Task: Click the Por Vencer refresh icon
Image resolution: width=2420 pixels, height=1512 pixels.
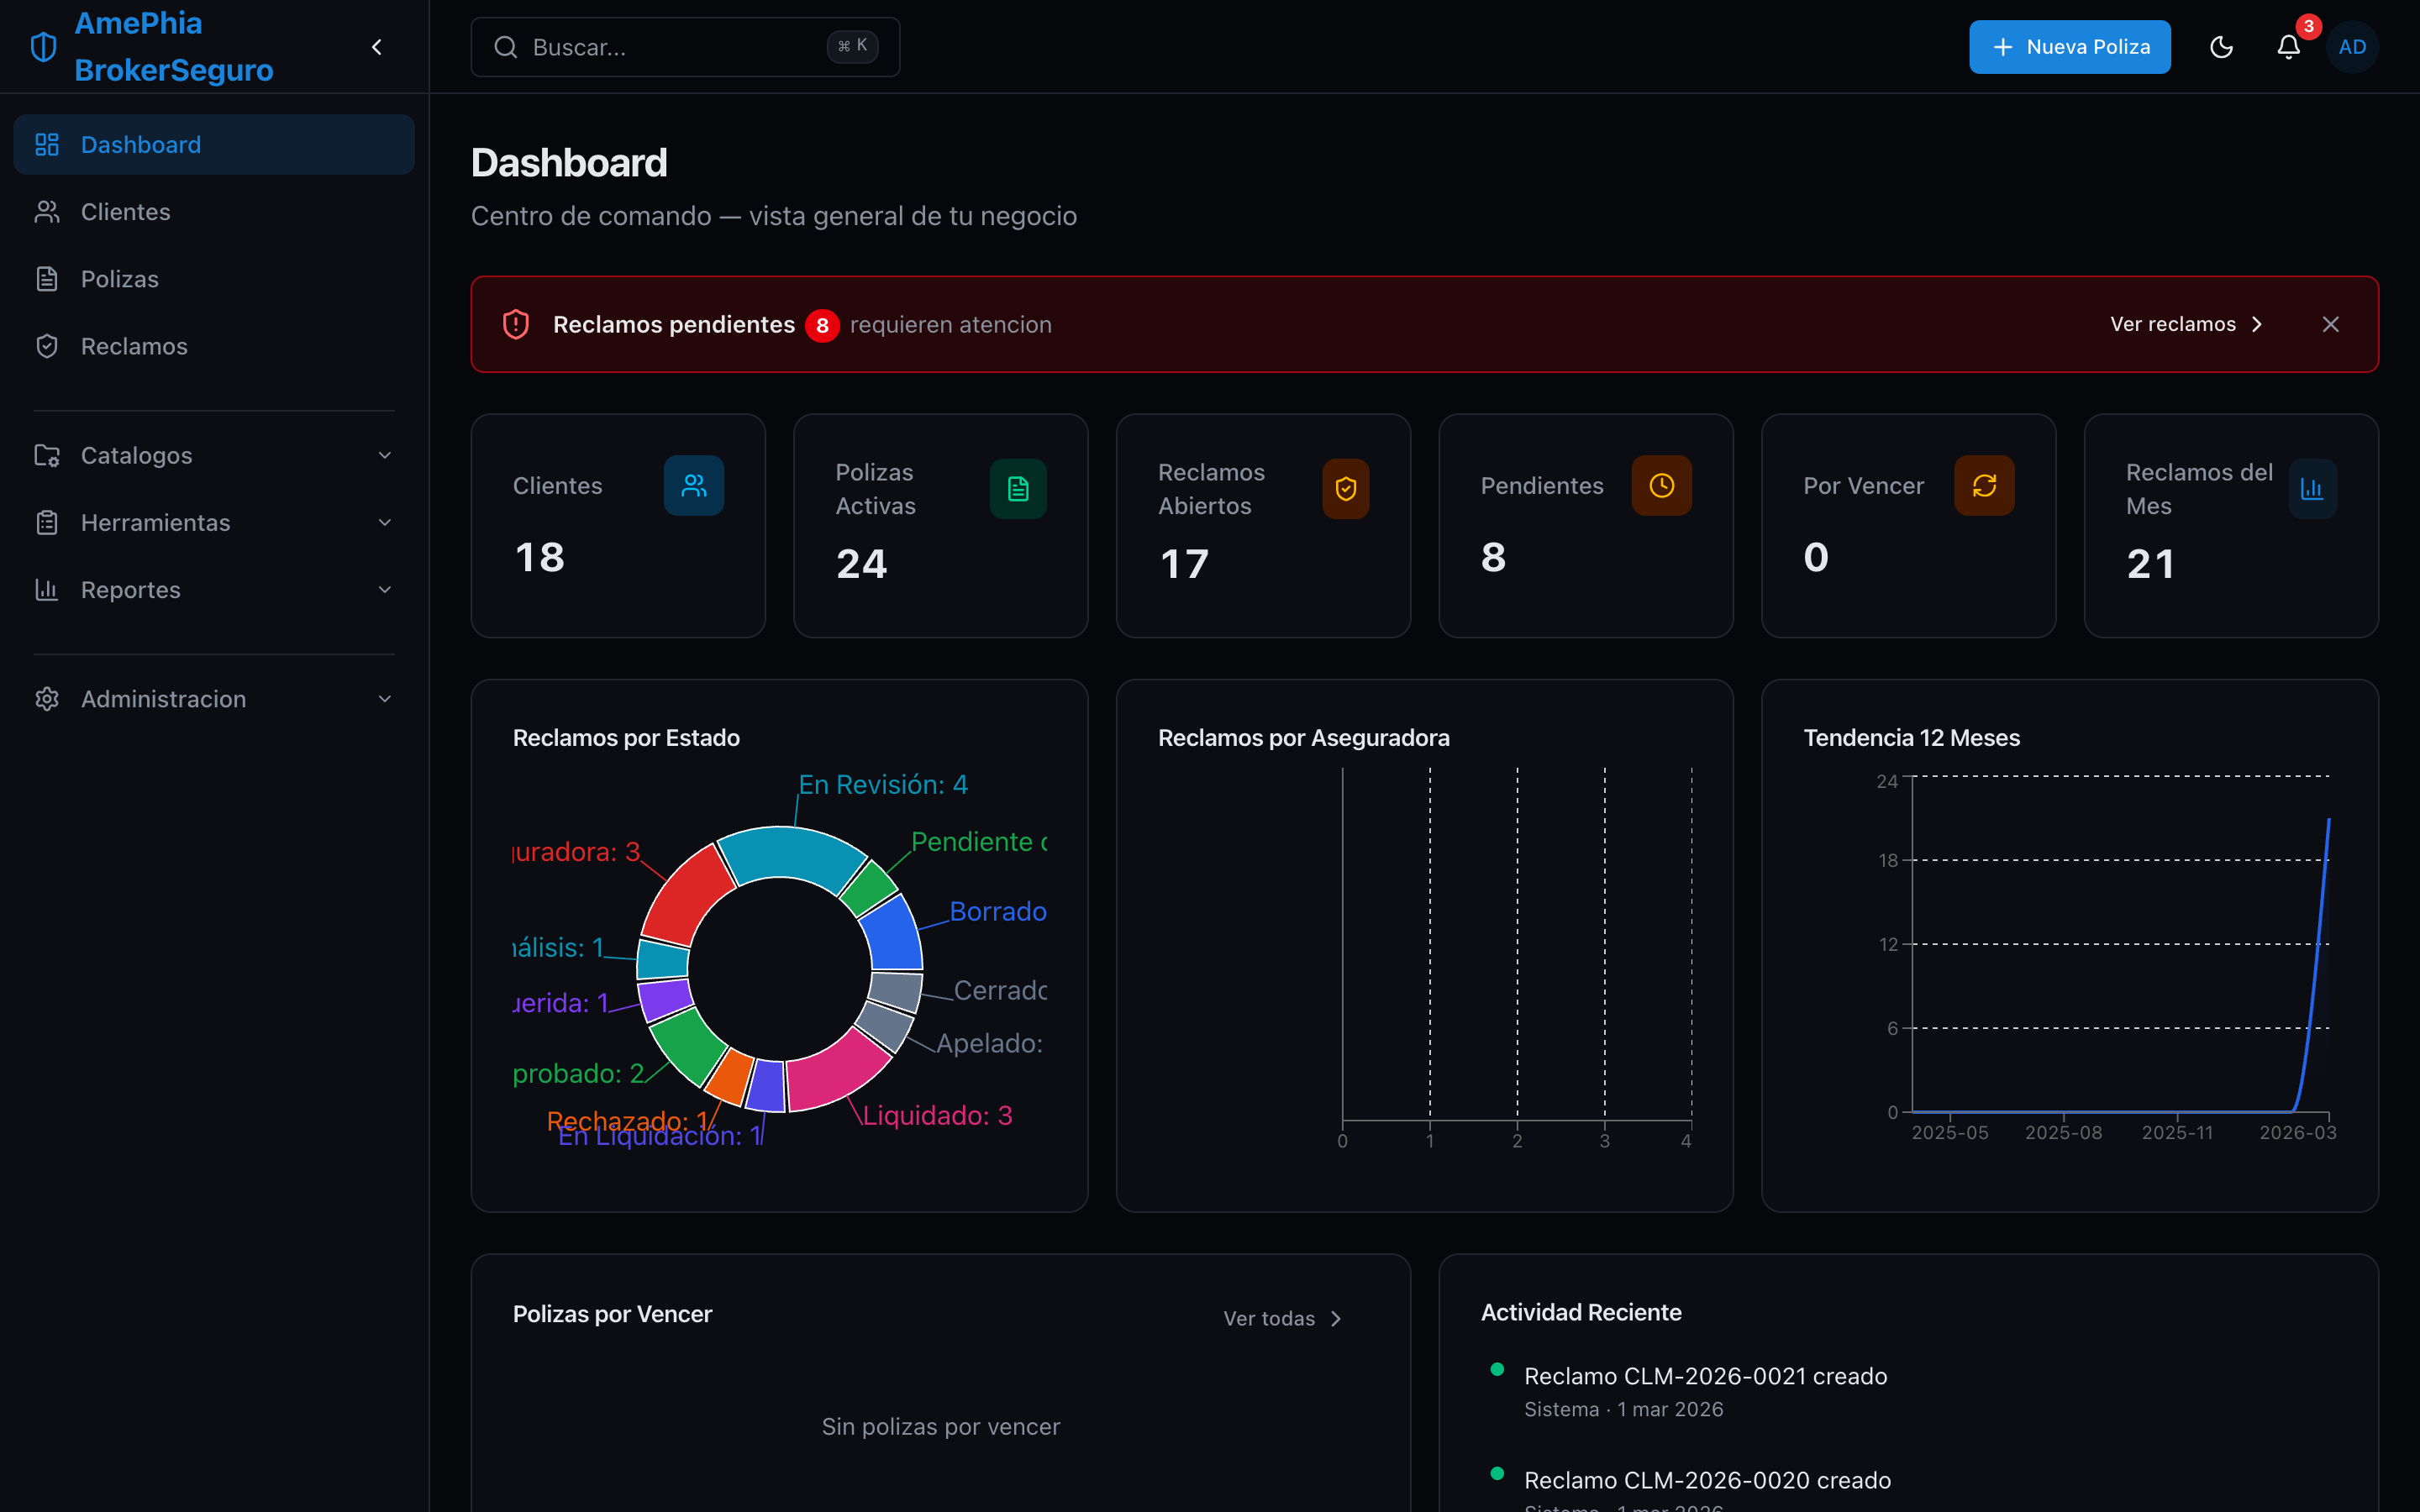Action: click(1984, 486)
